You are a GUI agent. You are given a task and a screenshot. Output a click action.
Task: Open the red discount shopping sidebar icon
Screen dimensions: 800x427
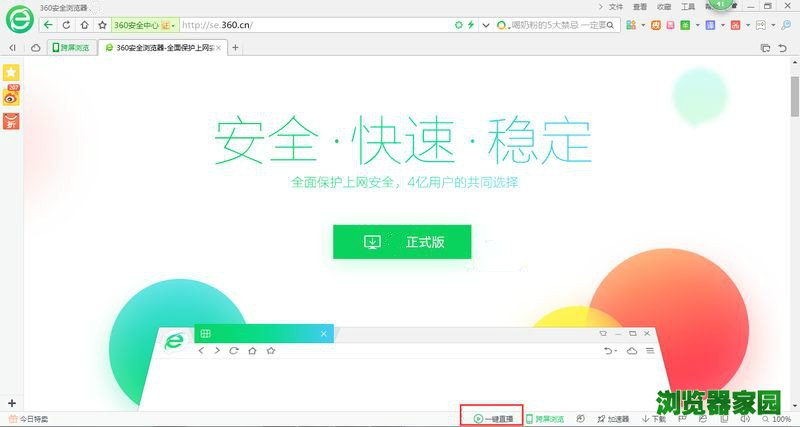pyautogui.click(x=12, y=121)
